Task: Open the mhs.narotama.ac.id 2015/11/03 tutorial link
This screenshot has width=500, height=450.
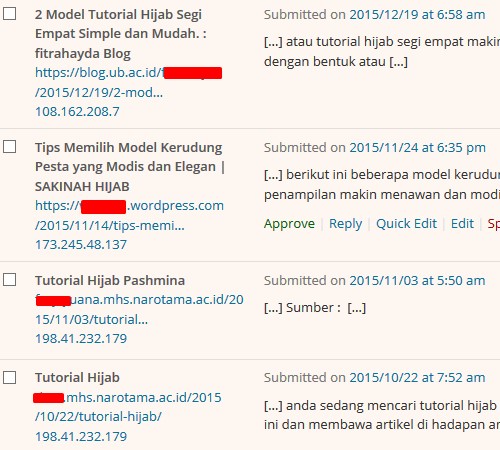Action: pos(139,309)
